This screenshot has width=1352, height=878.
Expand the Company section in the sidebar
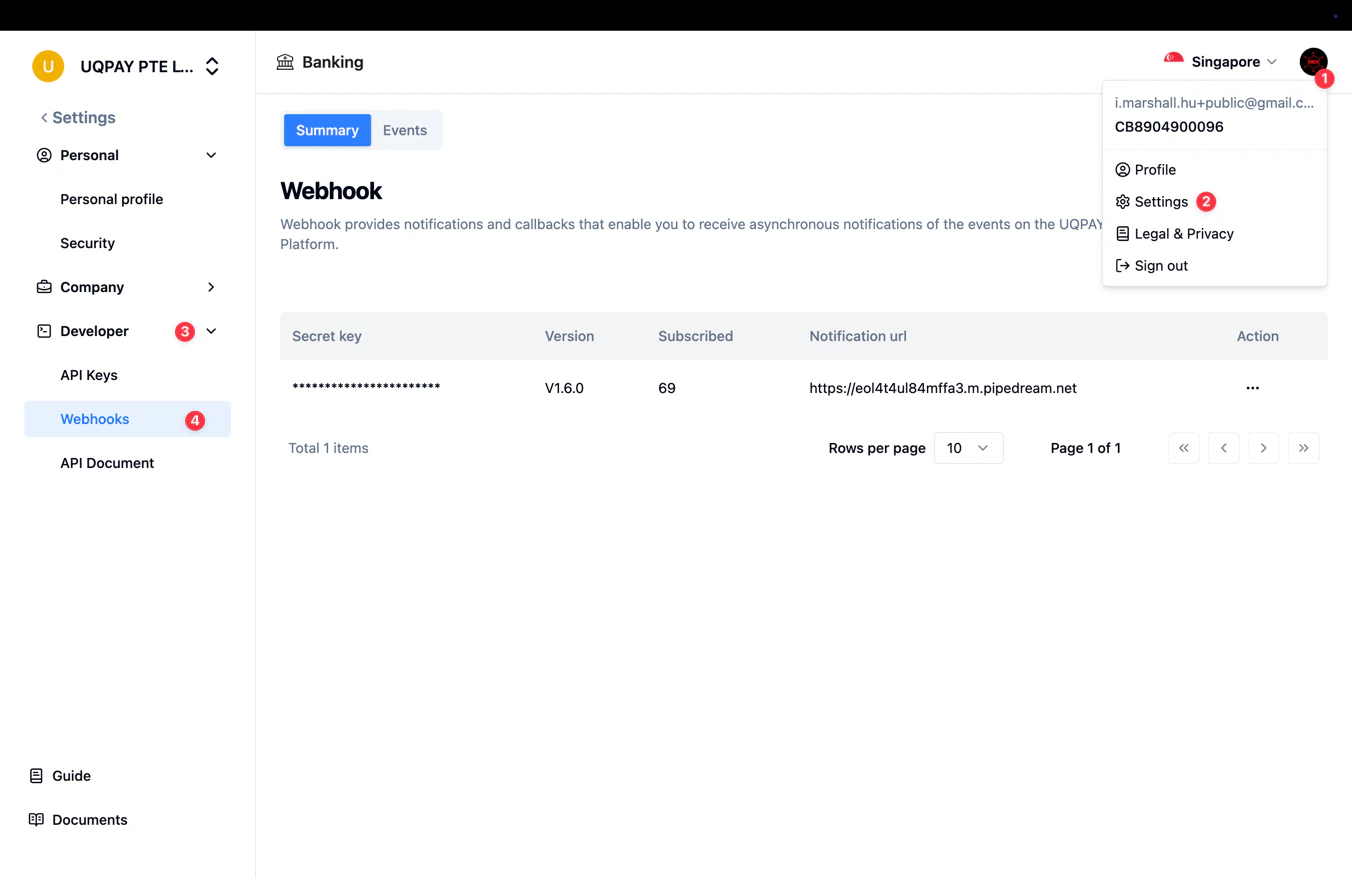pos(211,287)
